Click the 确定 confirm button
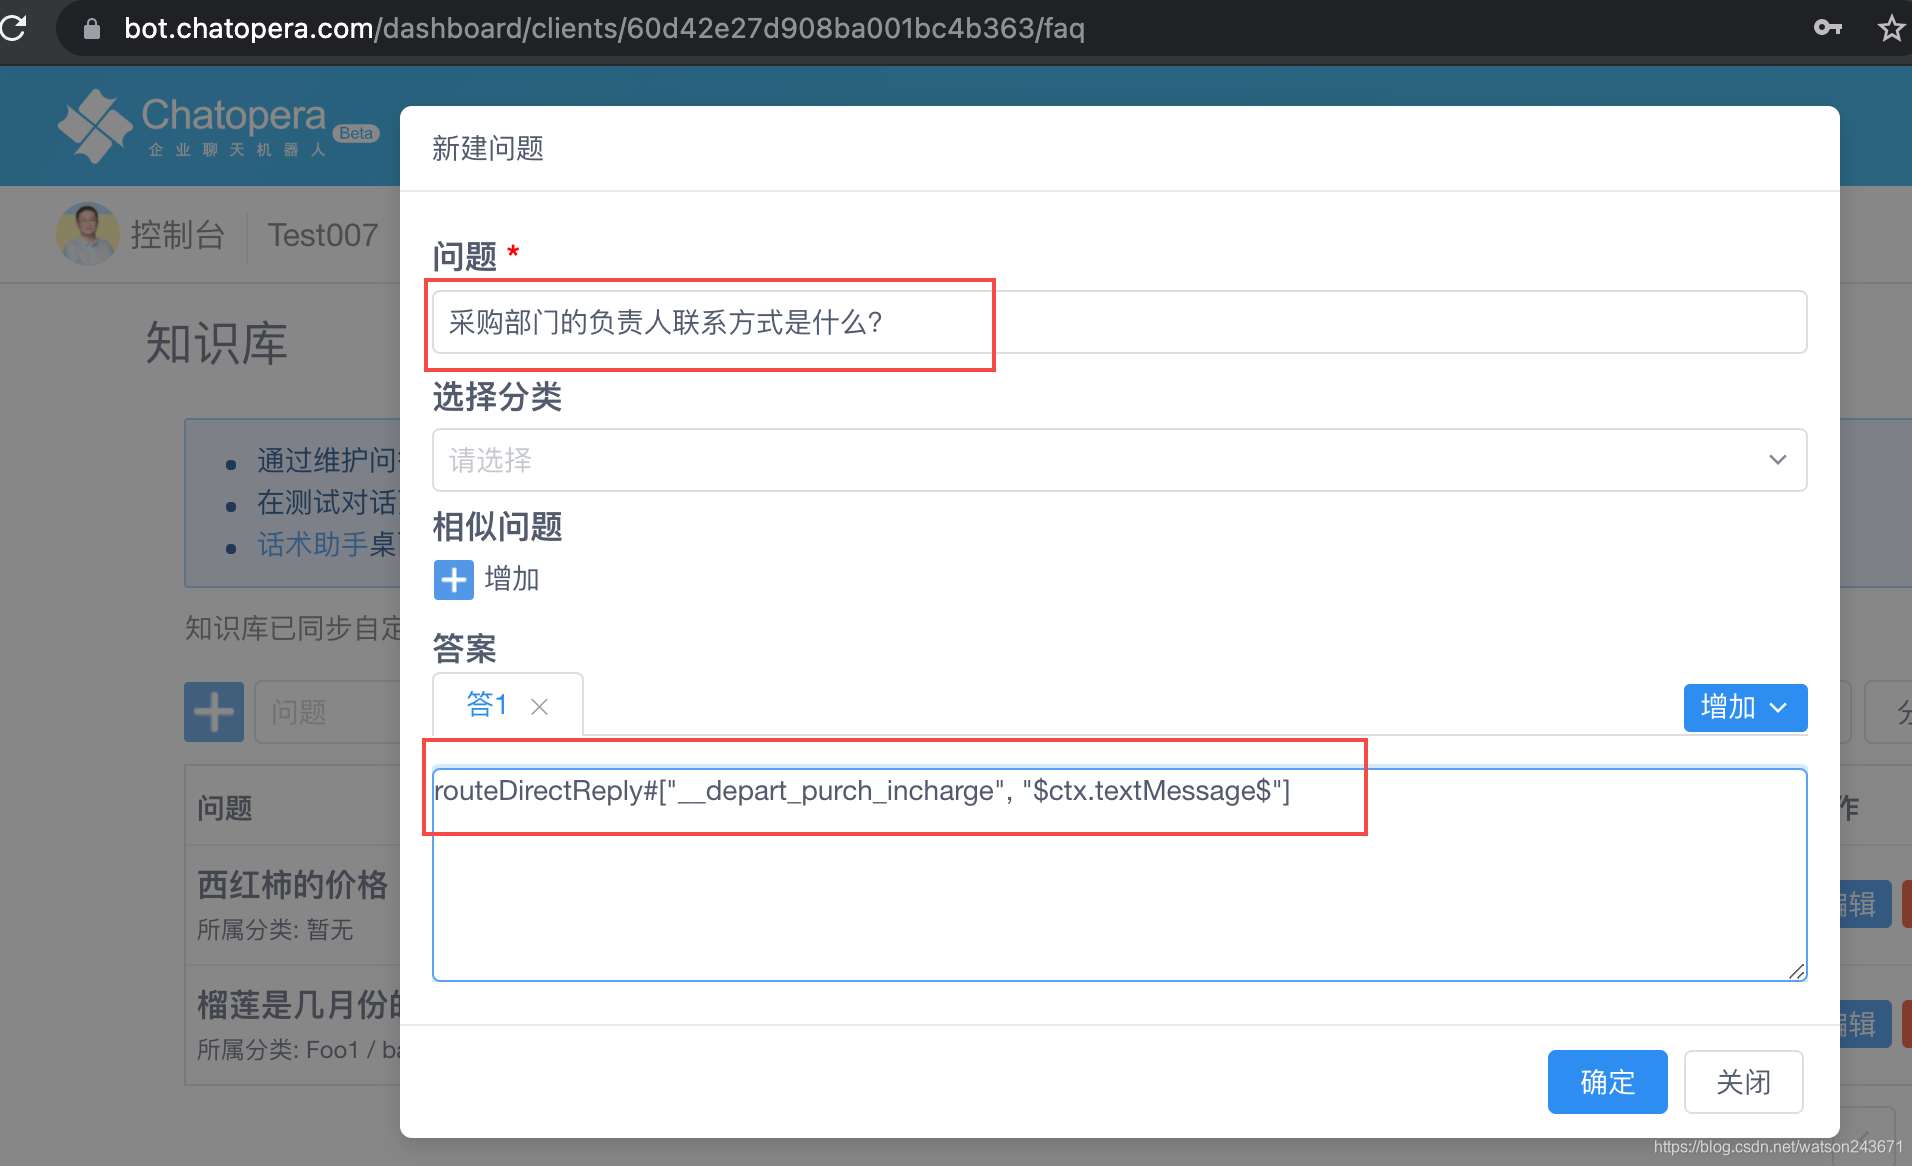Image resolution: width=1912 pixels, height=1166 pixels. coord(1607,1082)
